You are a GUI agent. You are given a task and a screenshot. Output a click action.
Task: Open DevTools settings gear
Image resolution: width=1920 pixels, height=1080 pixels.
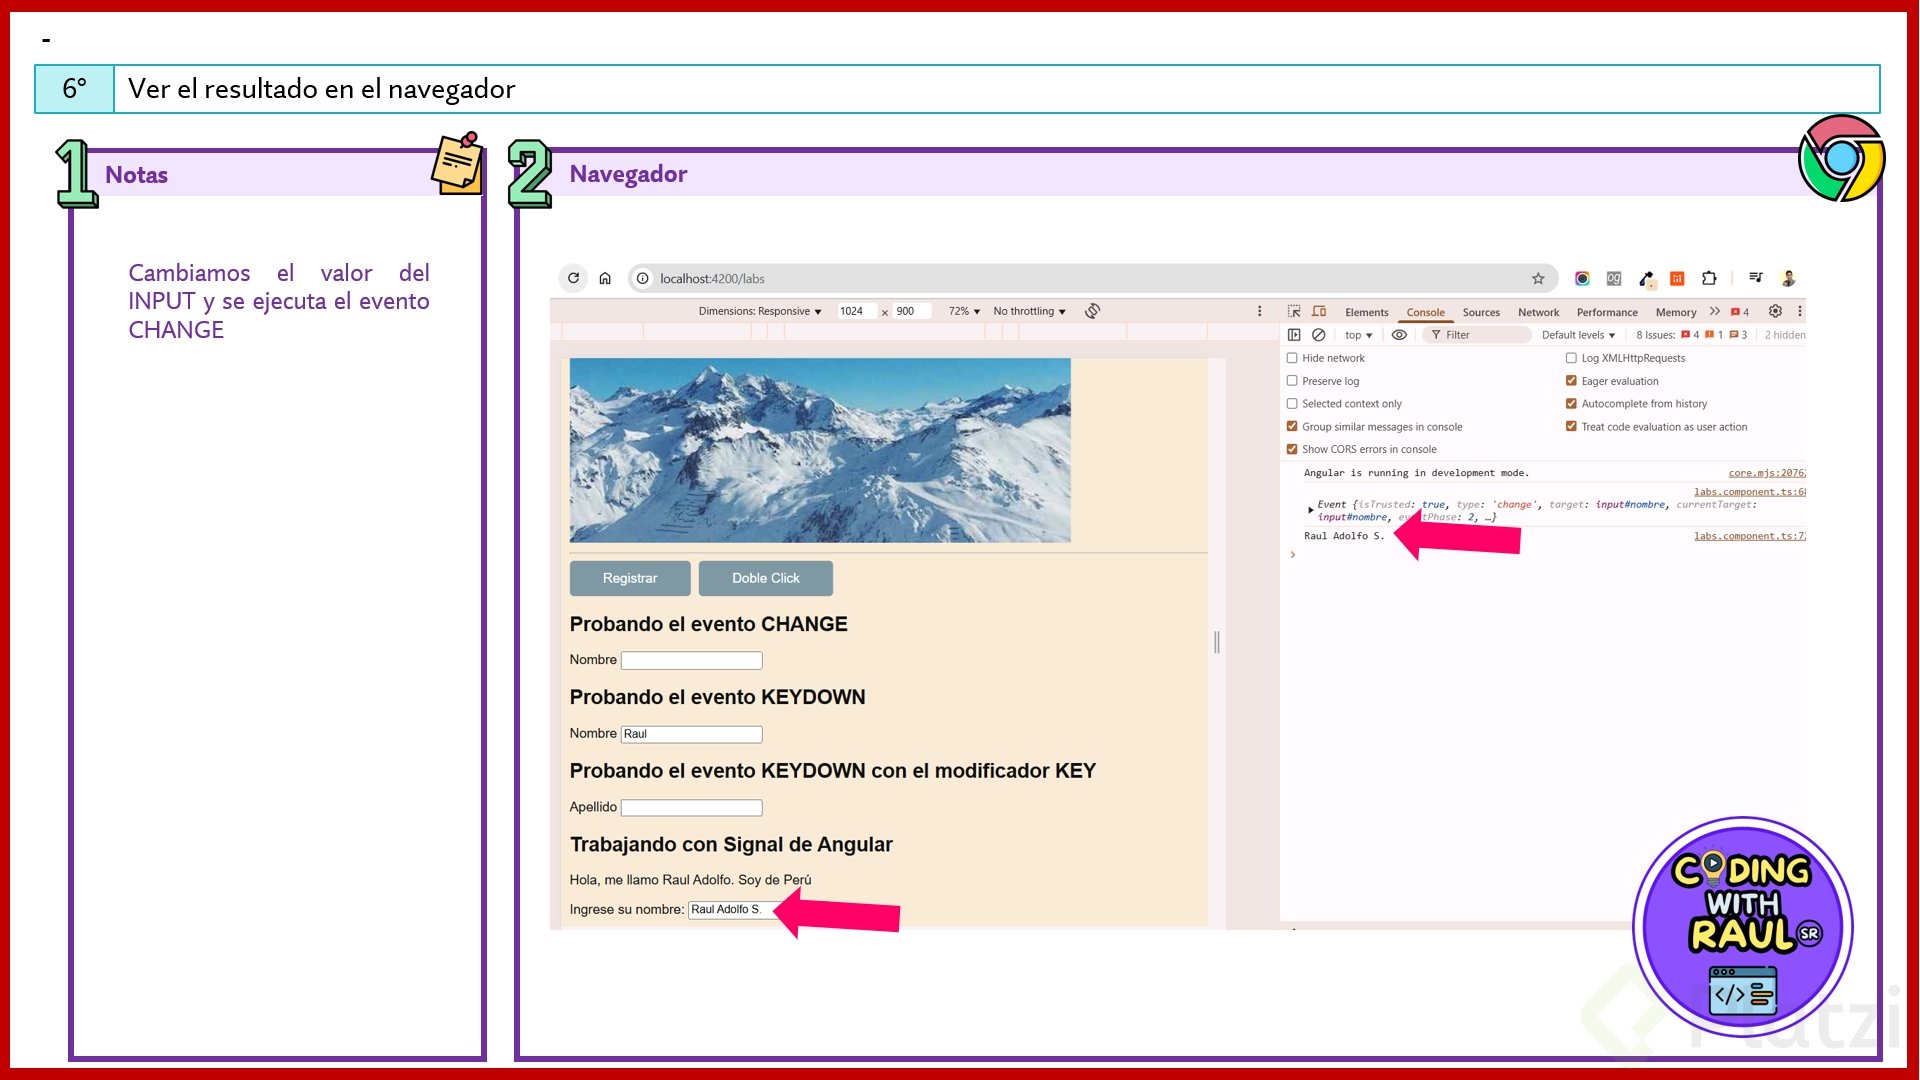click(1775, 311)
